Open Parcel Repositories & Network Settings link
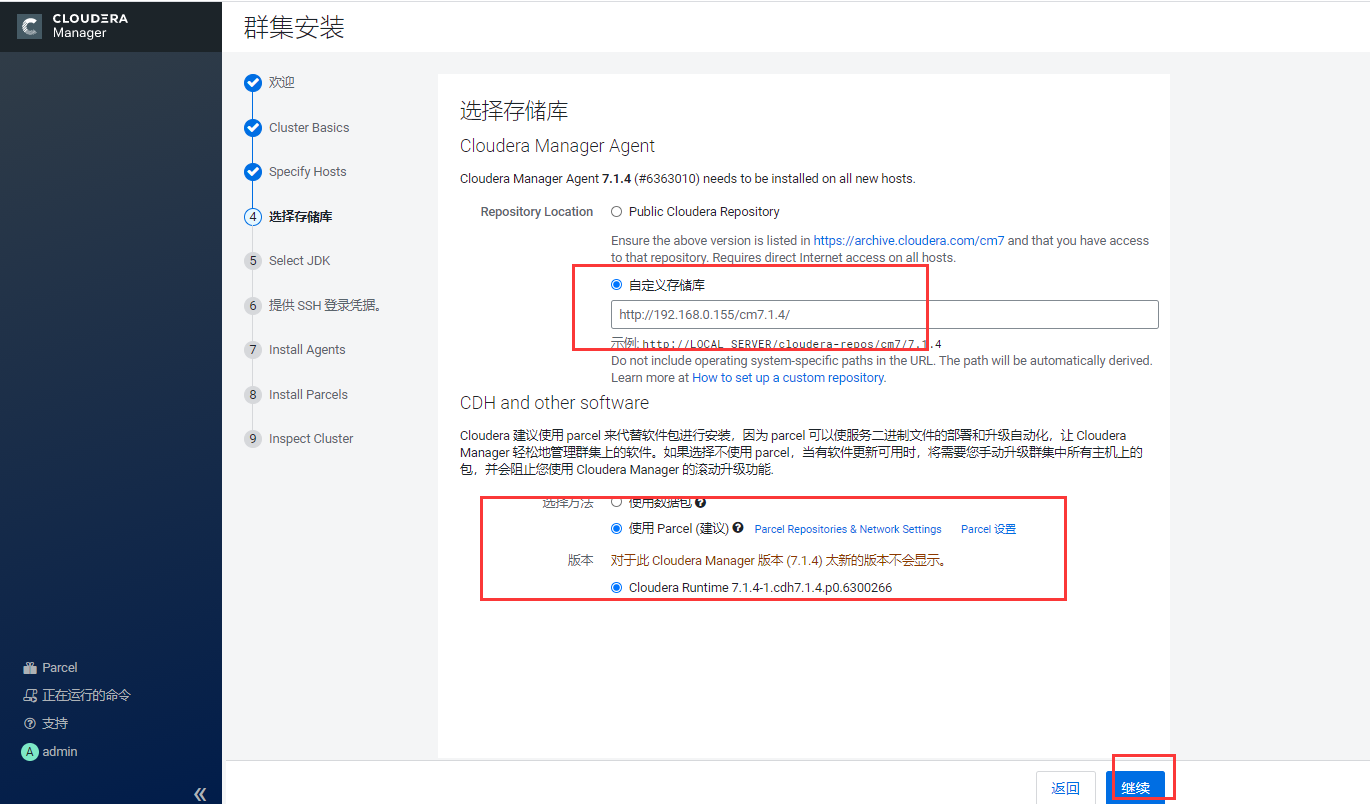This screenshot has width=1370, height=804. pos(848,529)
